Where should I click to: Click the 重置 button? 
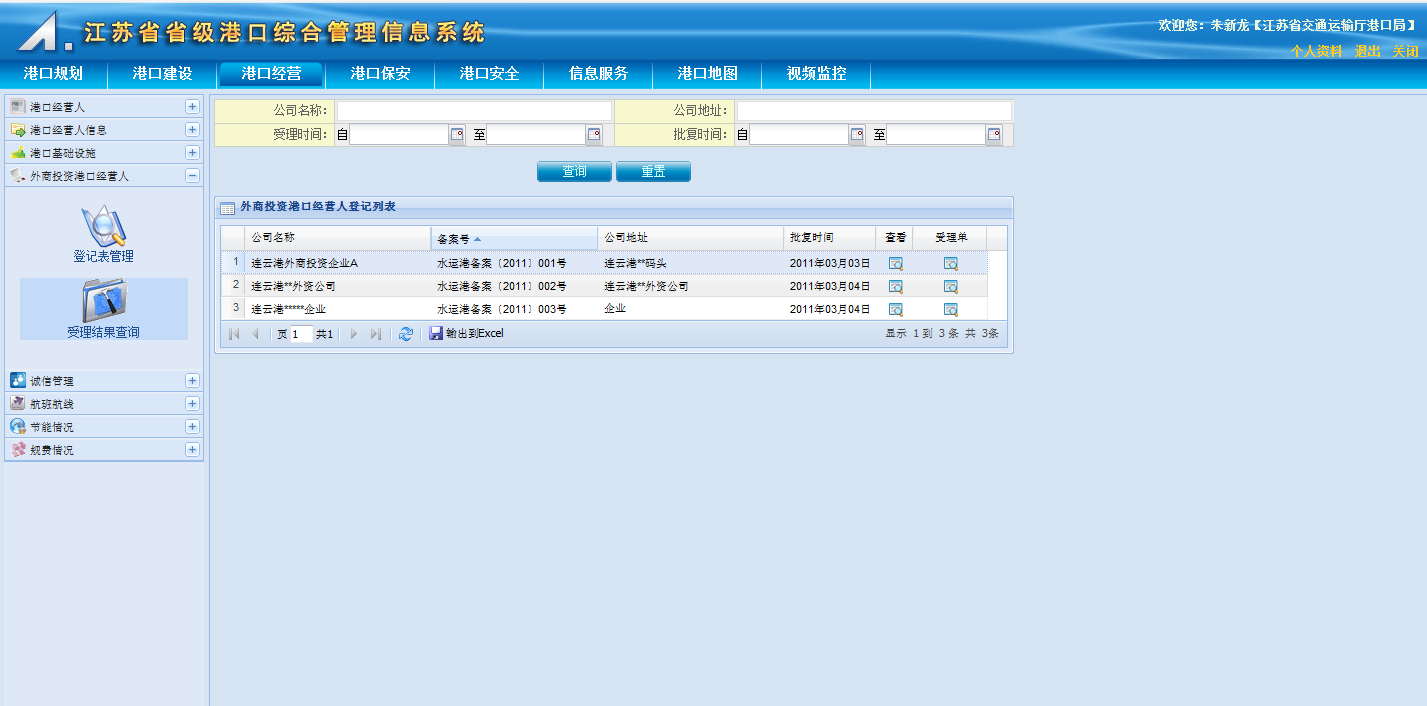coord(653,172)
